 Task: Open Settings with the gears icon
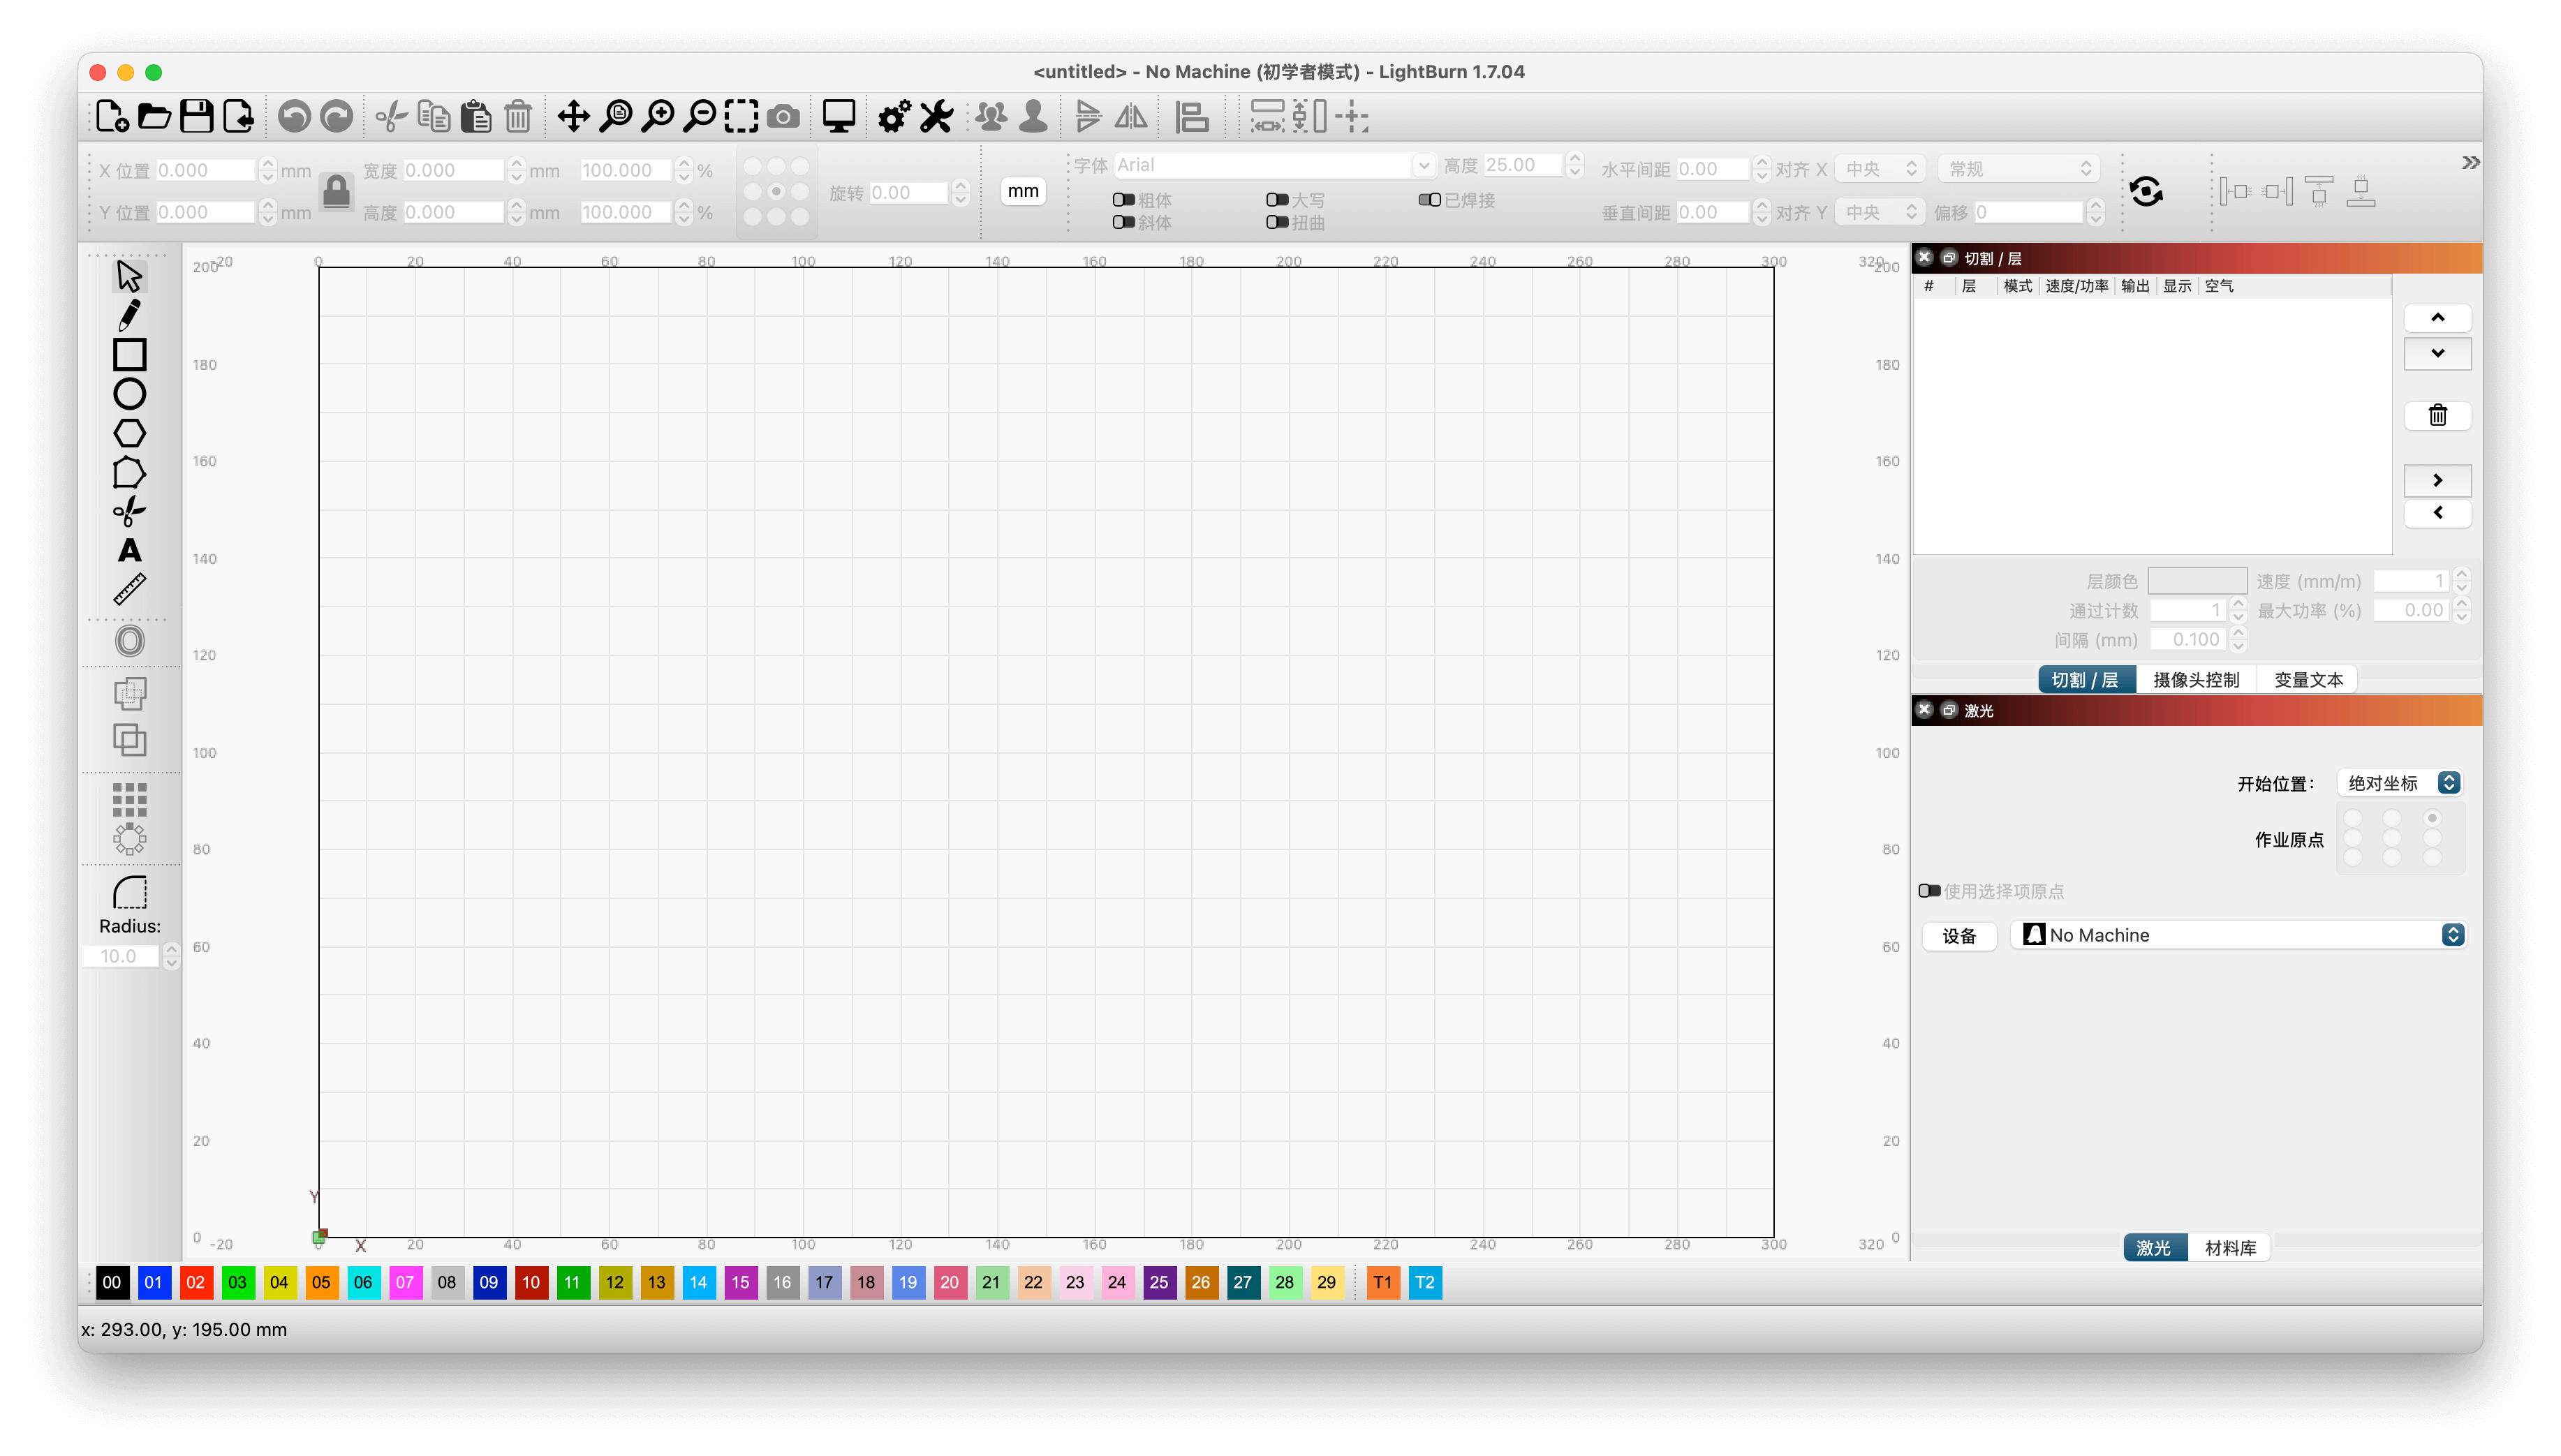click(894, 117)
